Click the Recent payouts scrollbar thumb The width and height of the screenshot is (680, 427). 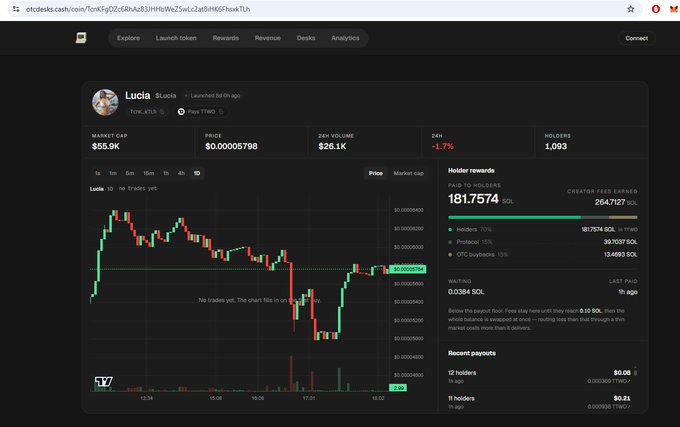coord(635,372)
